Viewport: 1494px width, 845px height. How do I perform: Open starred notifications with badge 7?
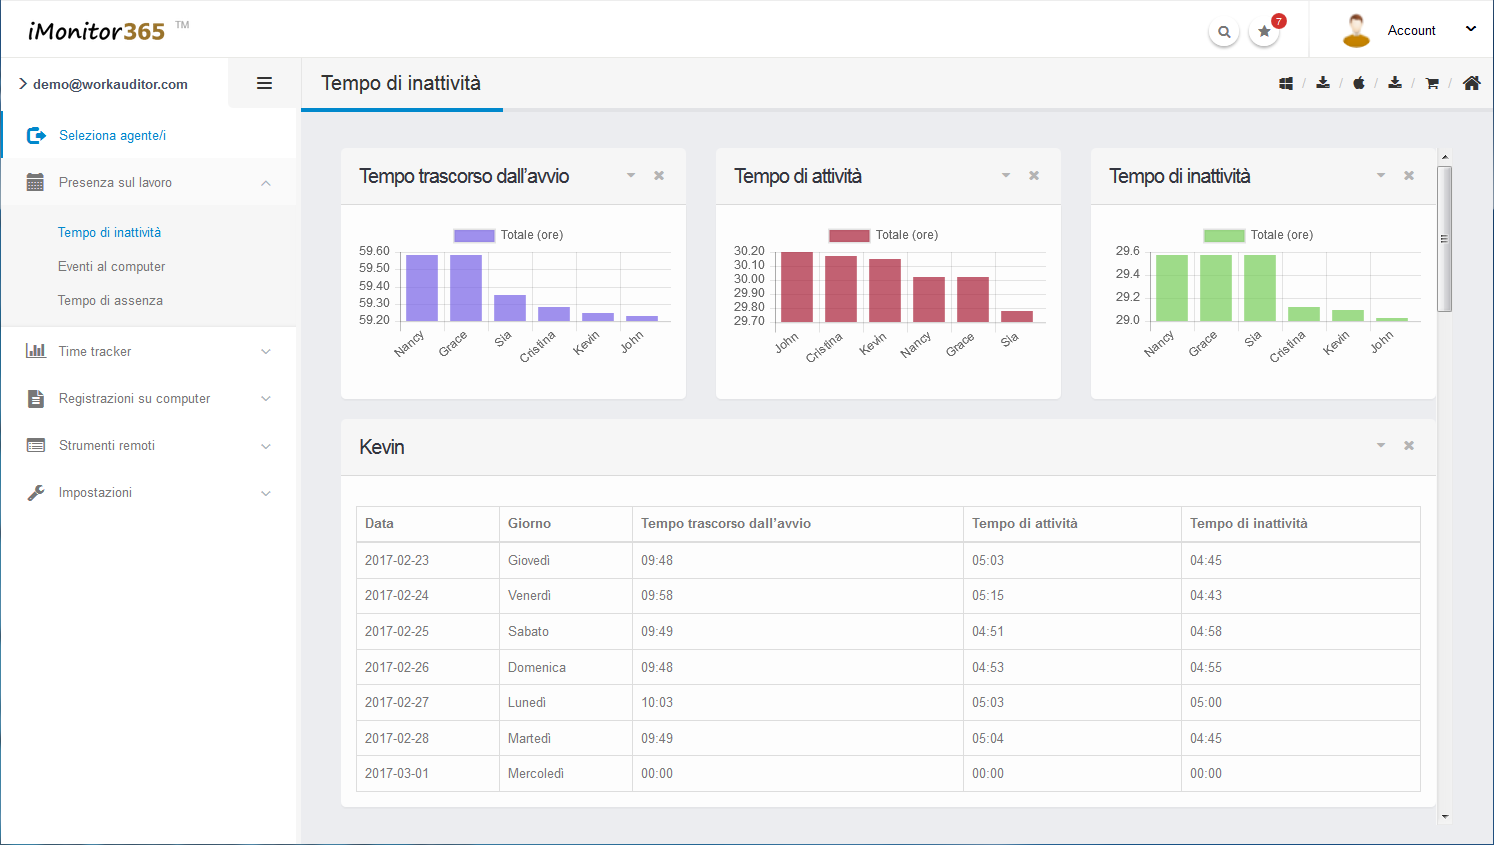pyautogui.click(x=1265, y=32)
